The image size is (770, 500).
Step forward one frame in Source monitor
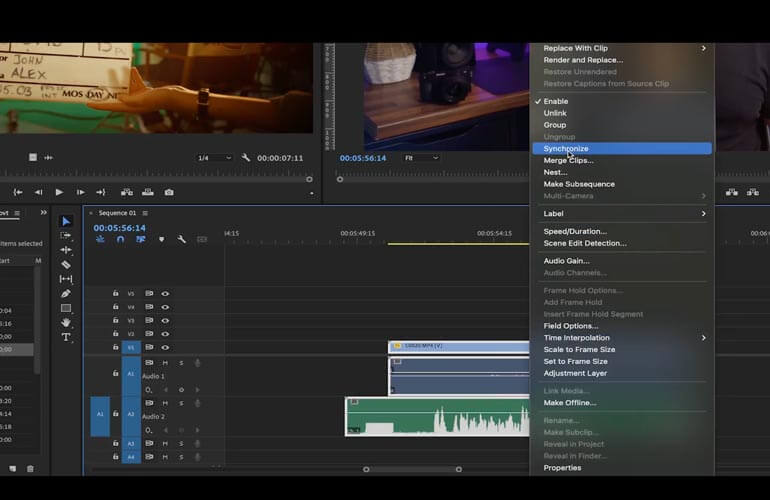80,192
